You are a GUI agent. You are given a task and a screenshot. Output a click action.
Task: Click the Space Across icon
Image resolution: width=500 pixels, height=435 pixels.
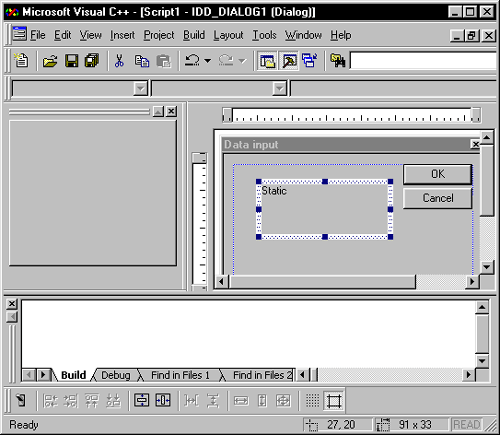[x=192, y=401]
